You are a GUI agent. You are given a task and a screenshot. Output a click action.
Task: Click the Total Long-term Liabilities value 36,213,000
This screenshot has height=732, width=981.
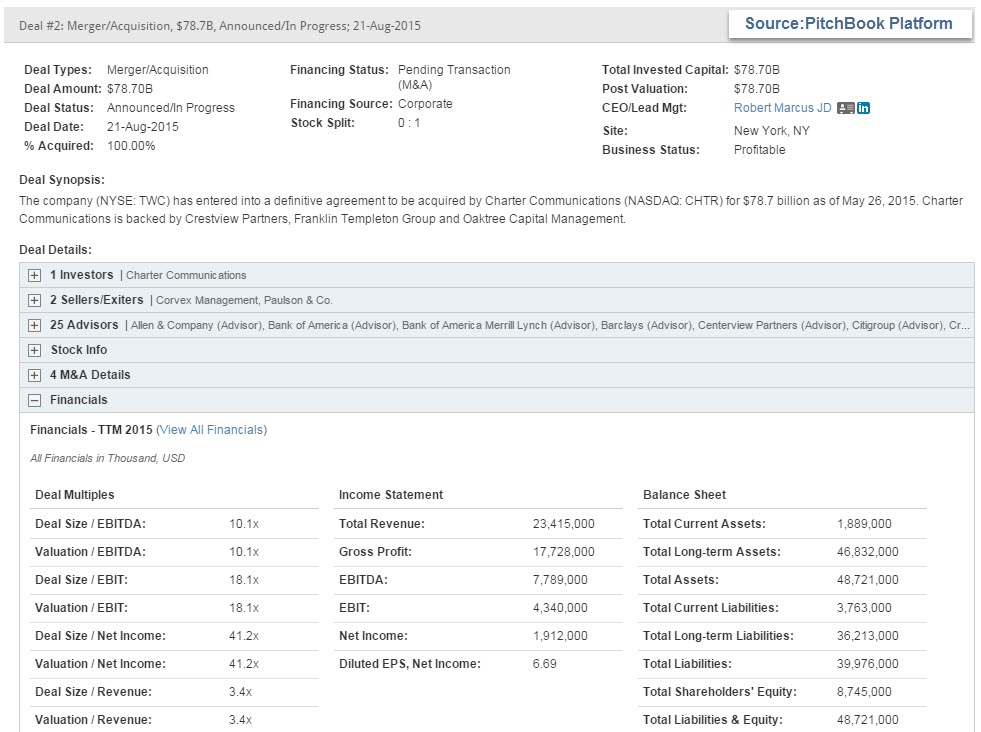coord(868,636)
